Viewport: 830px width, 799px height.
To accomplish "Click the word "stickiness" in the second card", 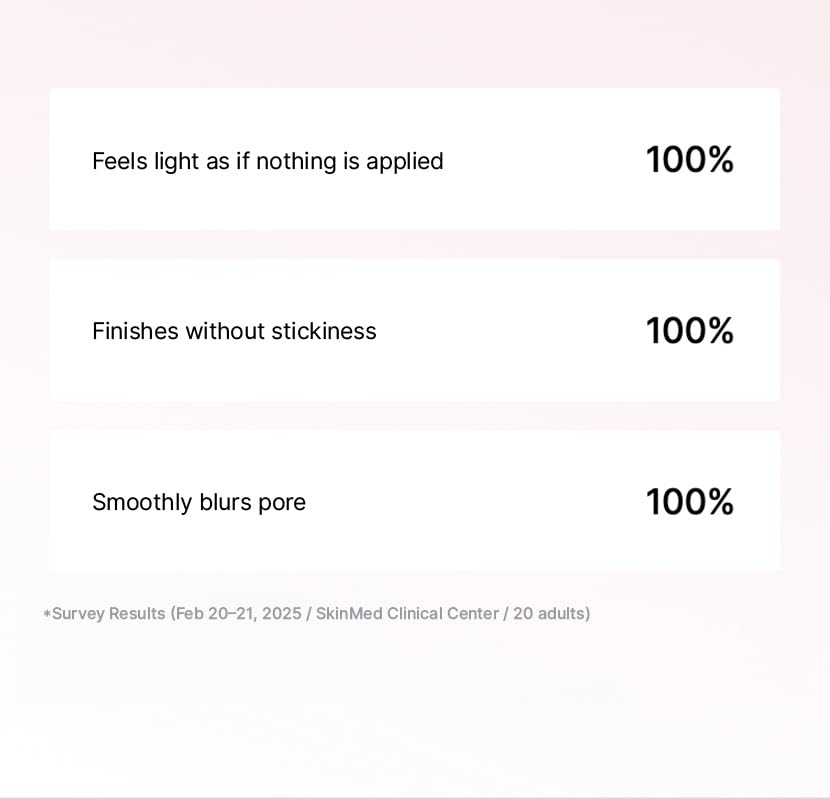I will (324, 331).
